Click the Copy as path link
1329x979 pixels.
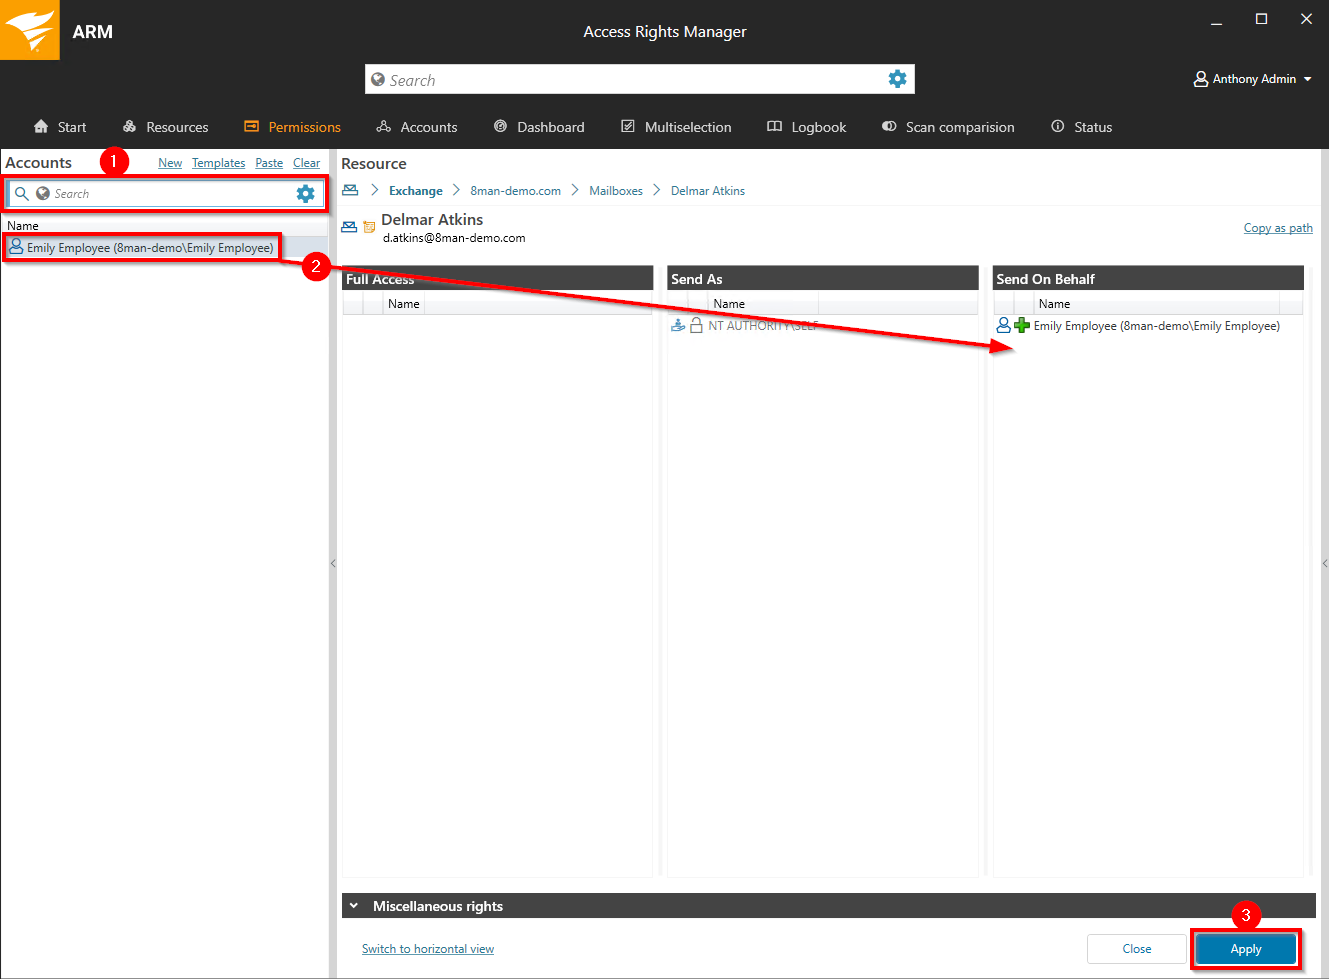coord(1277,228)
